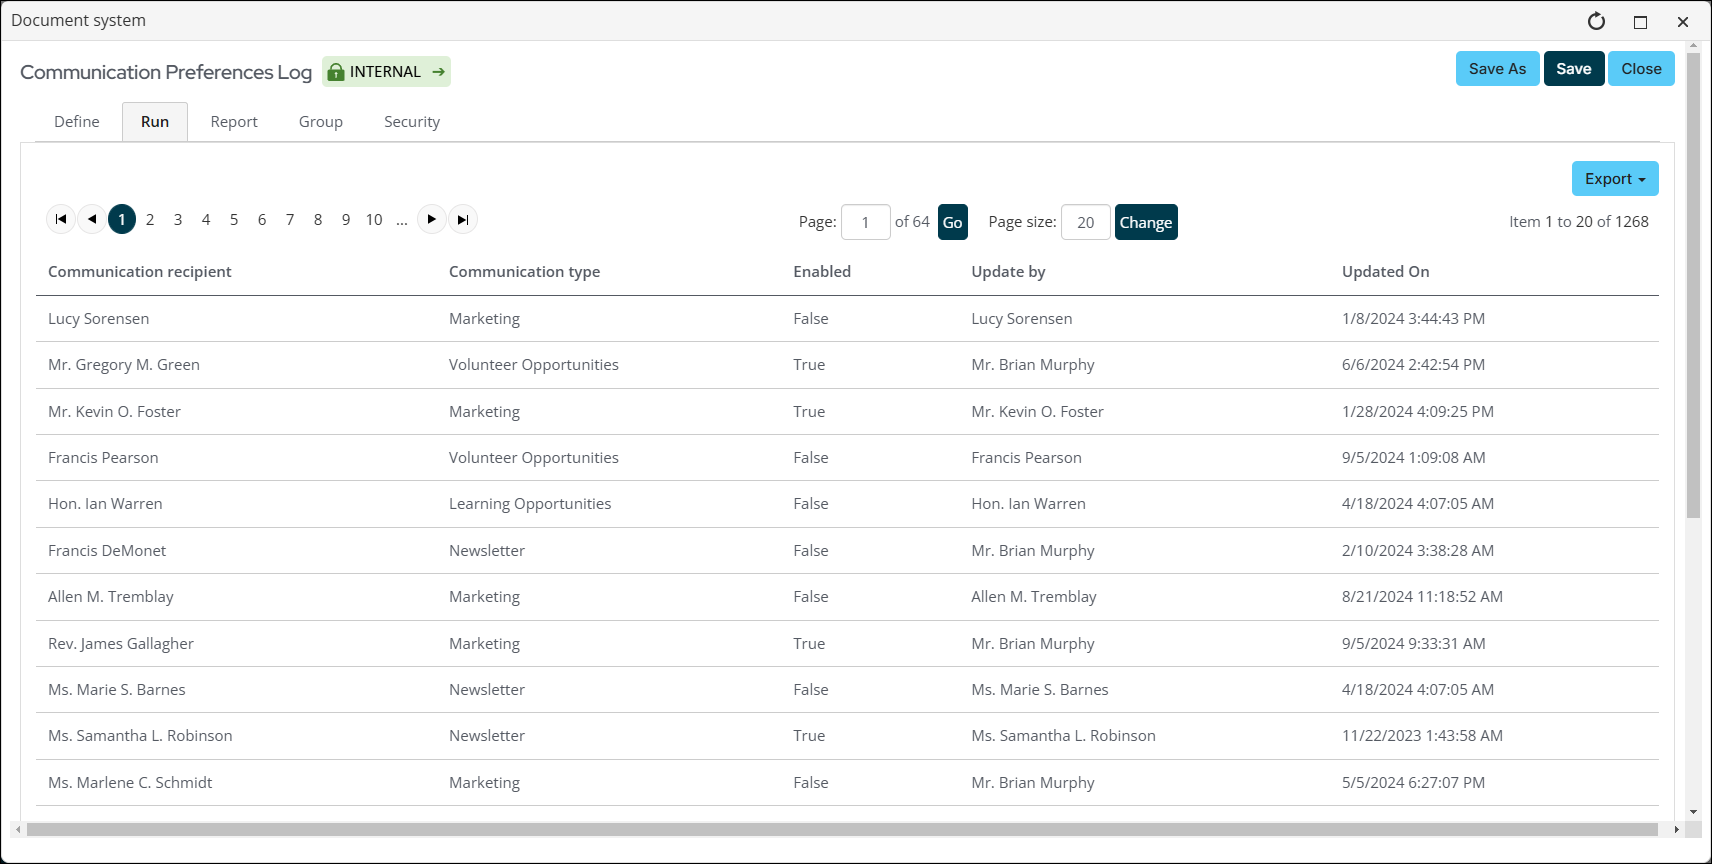The width and height of the screenshot is (1712, 864).
Task: Go to next page arrow
Action: click(431, 219)
